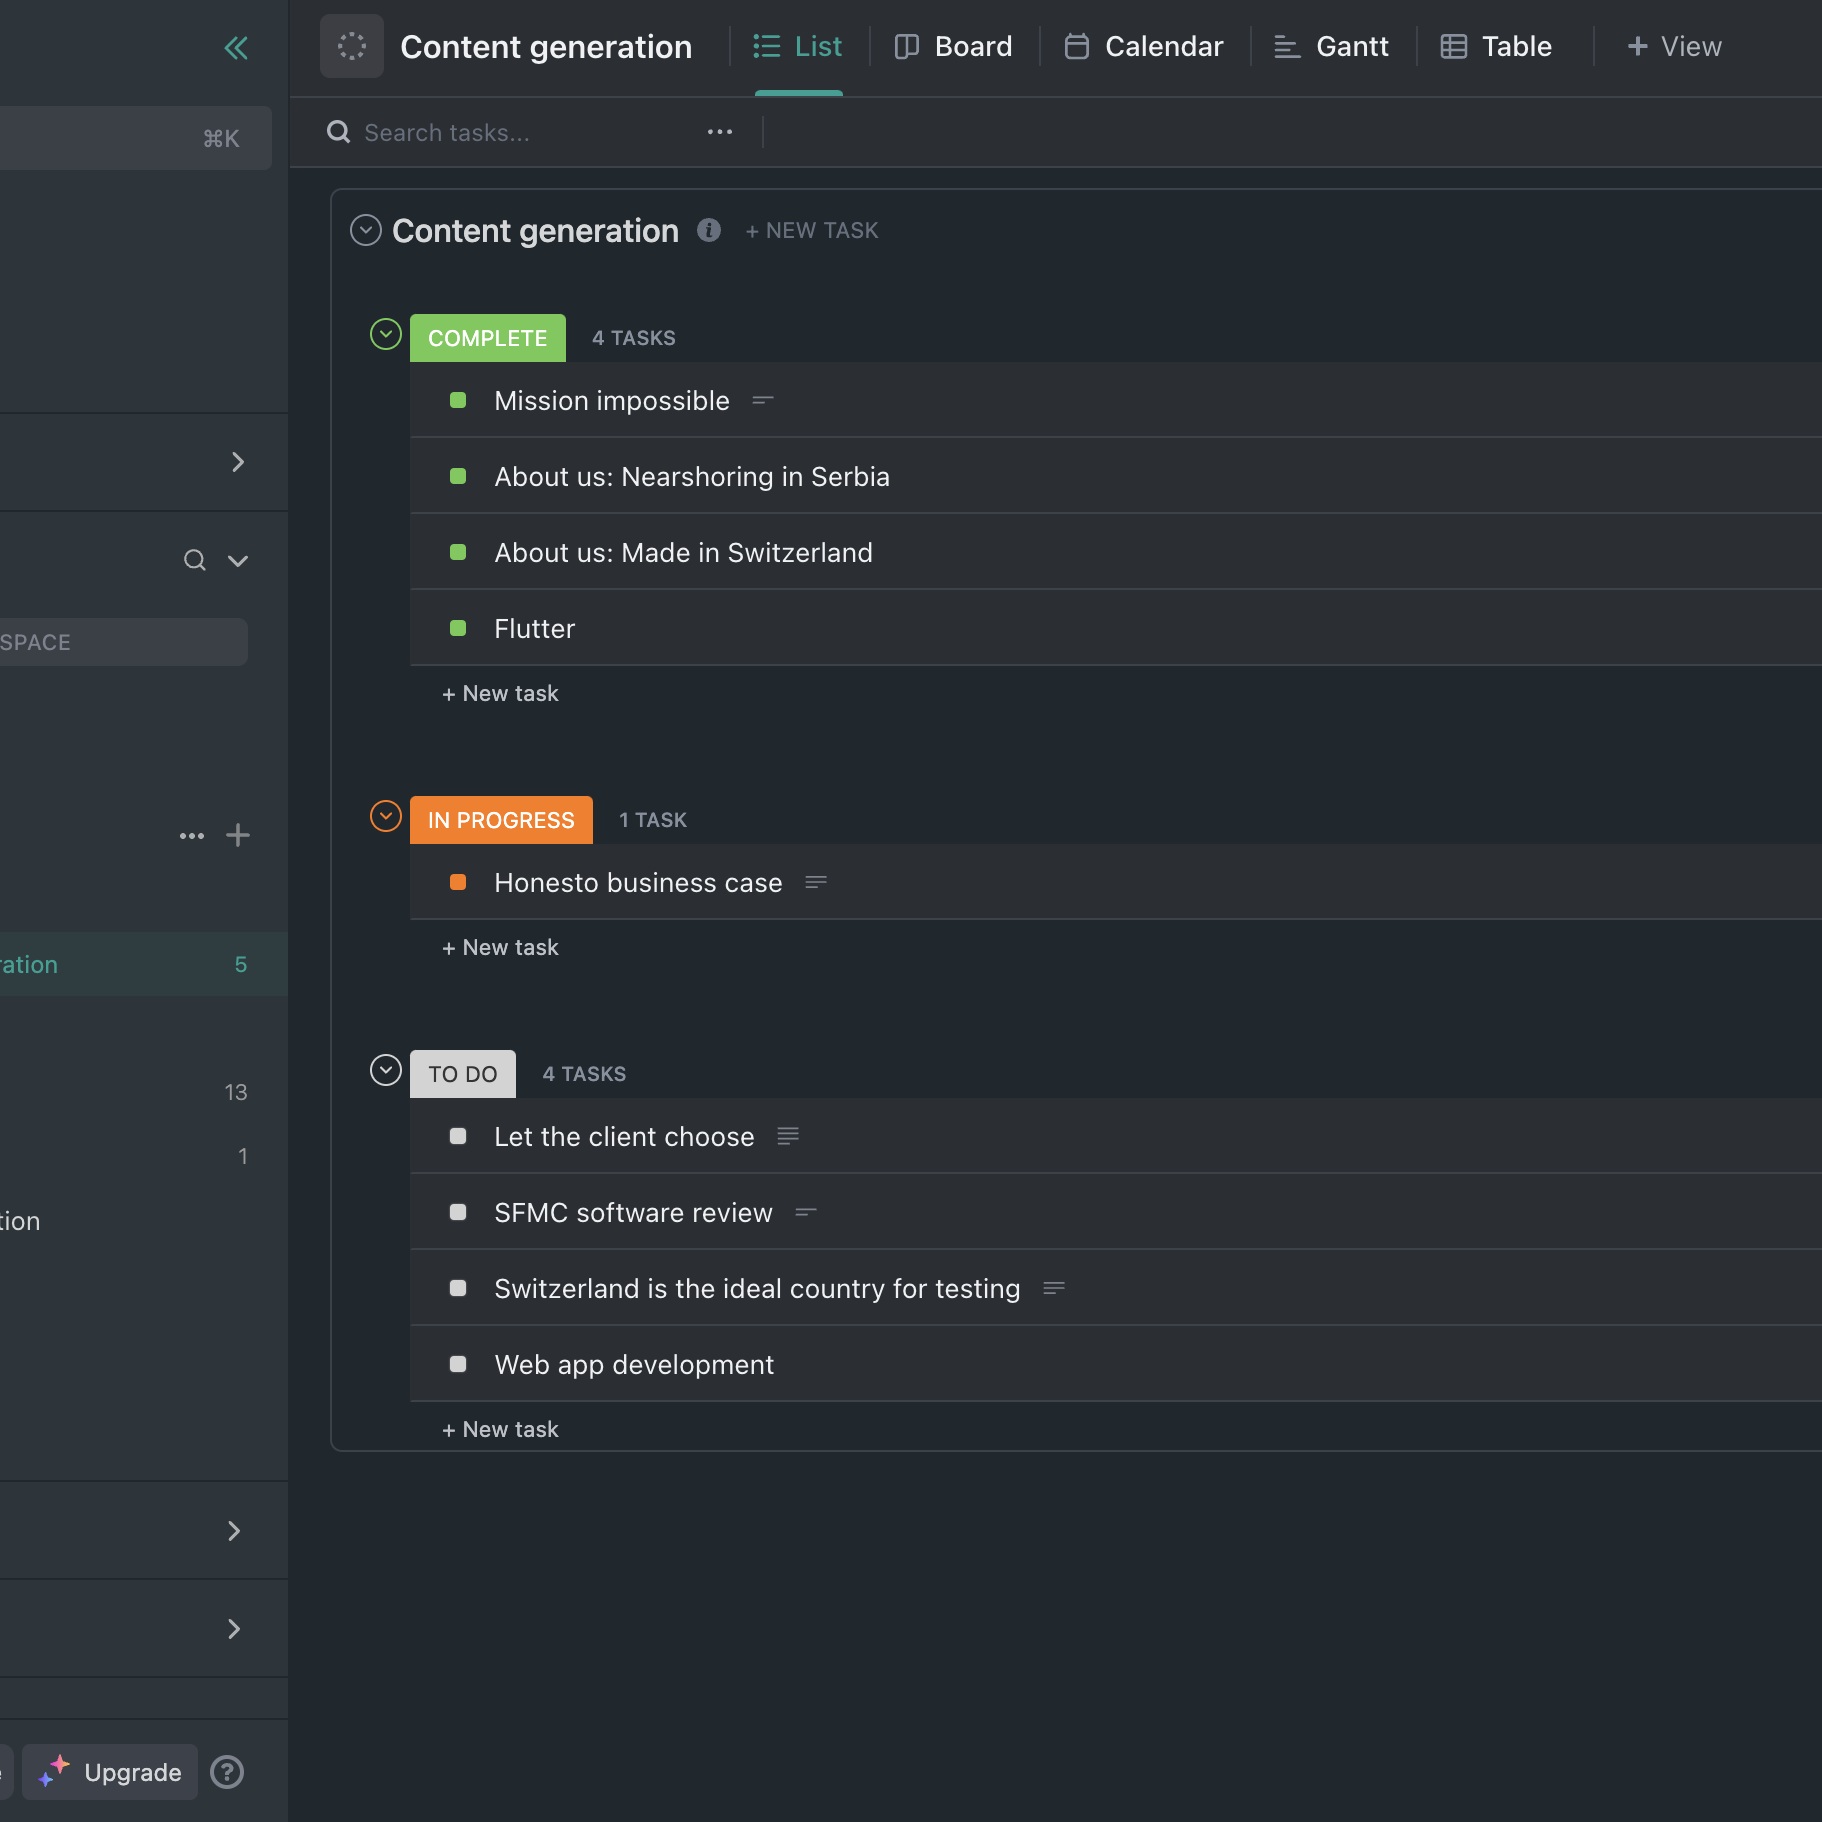Expand the first collapsed section near the sidebar bottom
1822x1822 pixels.
coord(234,1531)
